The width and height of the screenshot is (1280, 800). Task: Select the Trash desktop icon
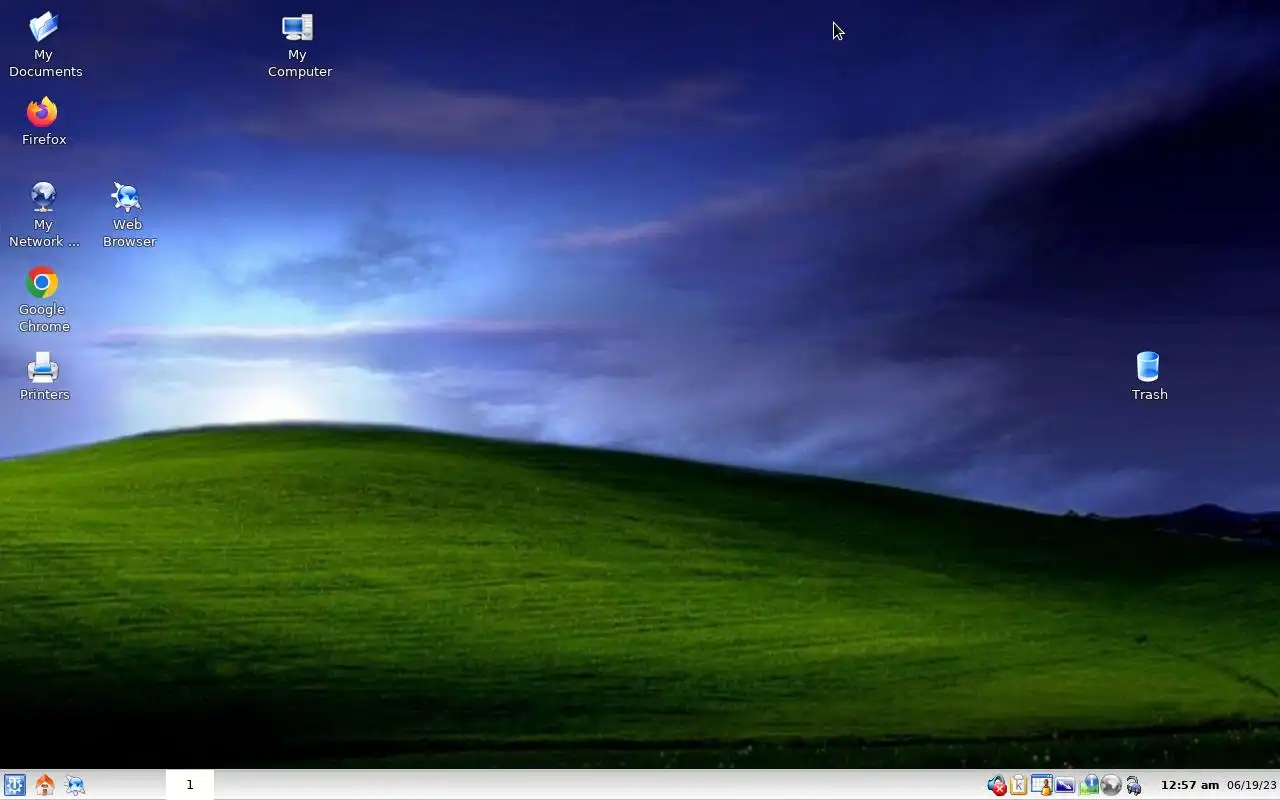click(1149, 376)
